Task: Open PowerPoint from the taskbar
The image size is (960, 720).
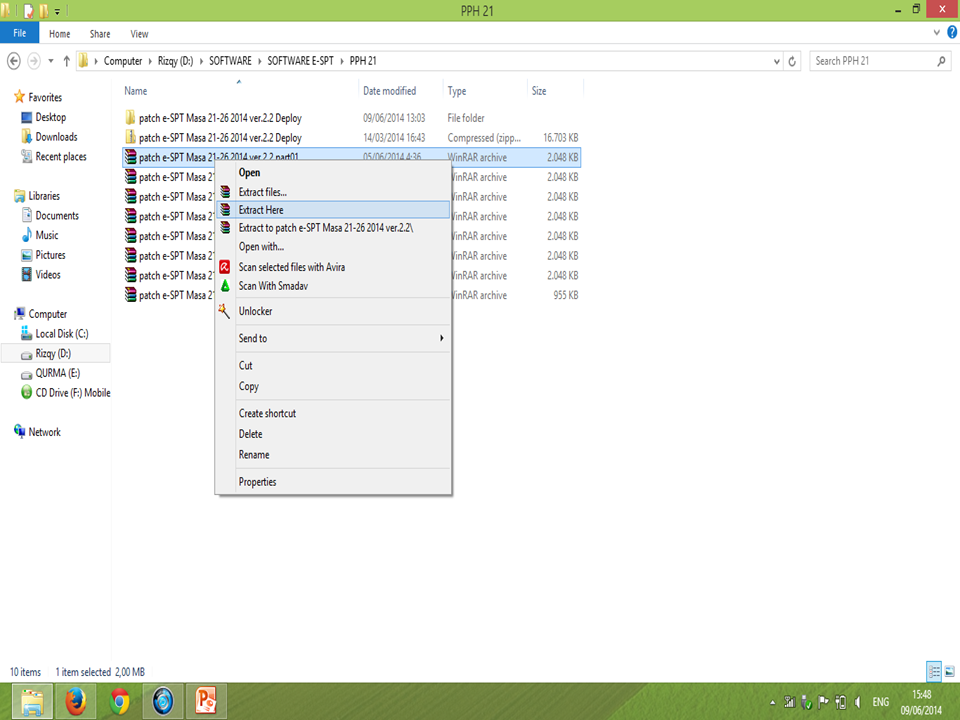Action: click(x=206, y=701)
